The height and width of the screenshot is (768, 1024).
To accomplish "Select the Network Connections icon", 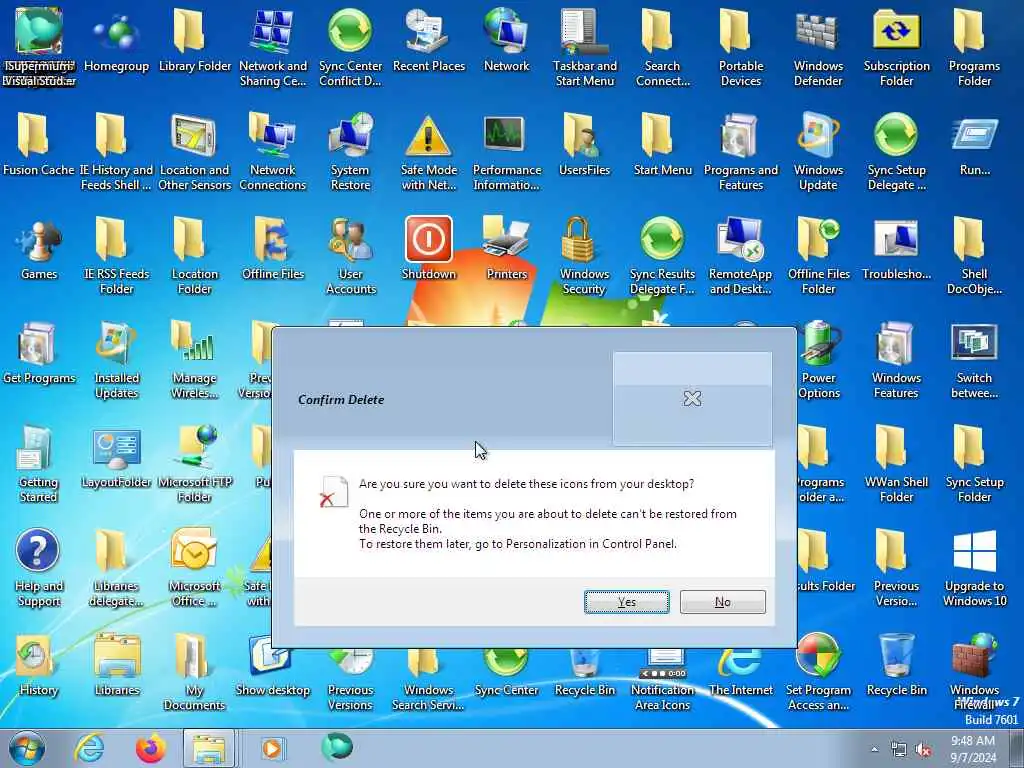I will tap(273, 153).
